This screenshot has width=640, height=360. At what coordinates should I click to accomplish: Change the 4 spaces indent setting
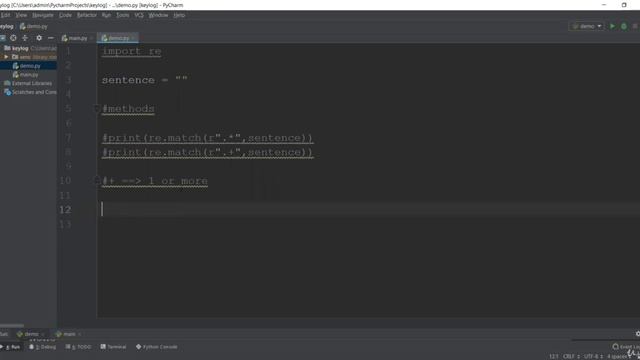pyautogui.click(x=617, y=356)
